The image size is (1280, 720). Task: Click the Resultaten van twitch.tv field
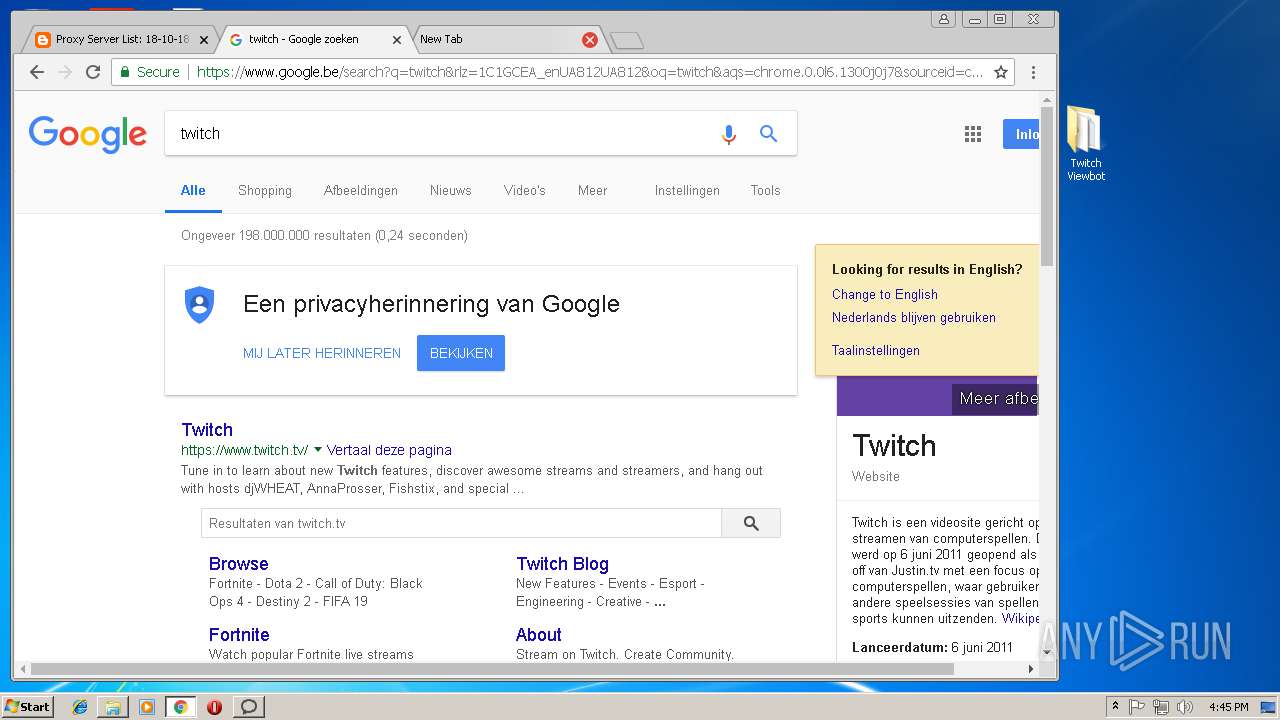[461, 523]
